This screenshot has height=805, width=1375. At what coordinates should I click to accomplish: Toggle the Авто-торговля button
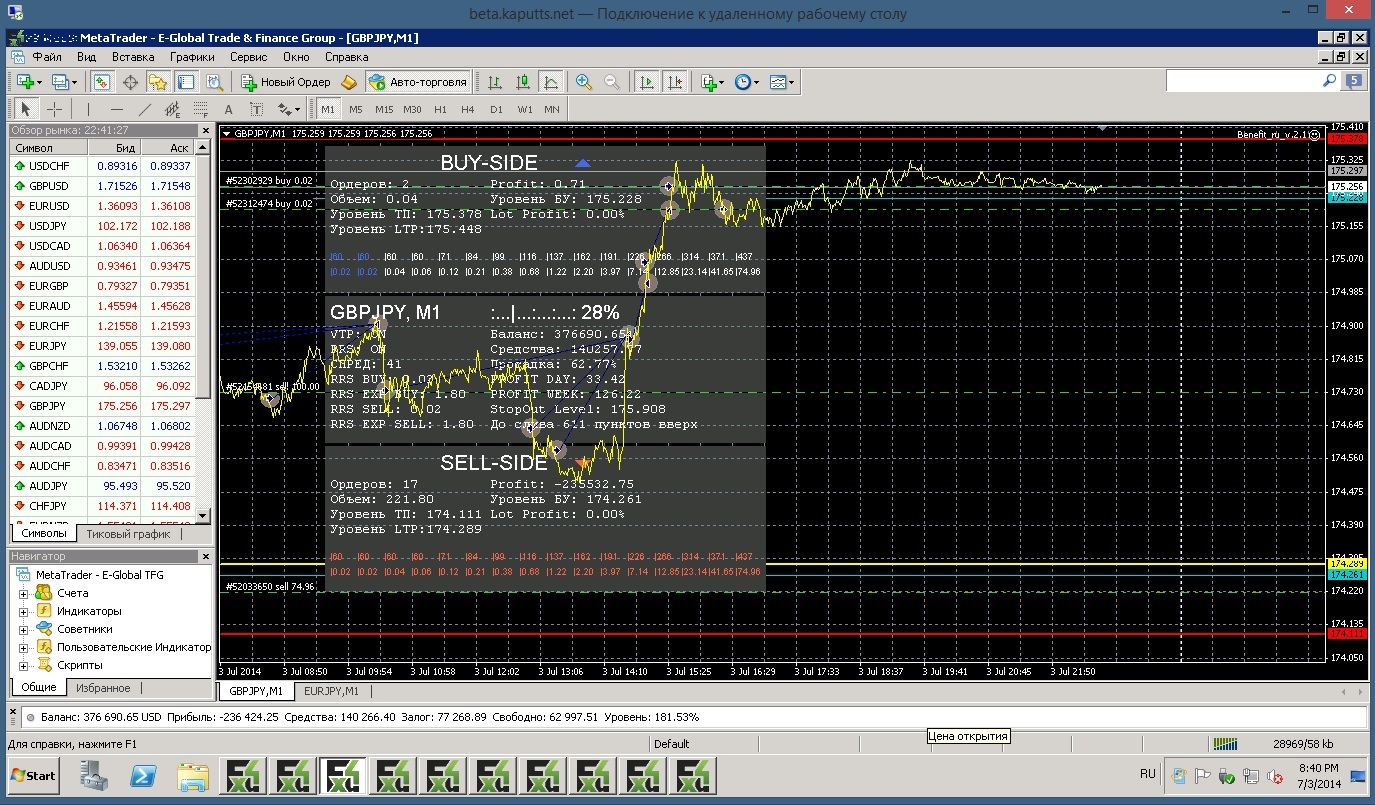point(417,82)
